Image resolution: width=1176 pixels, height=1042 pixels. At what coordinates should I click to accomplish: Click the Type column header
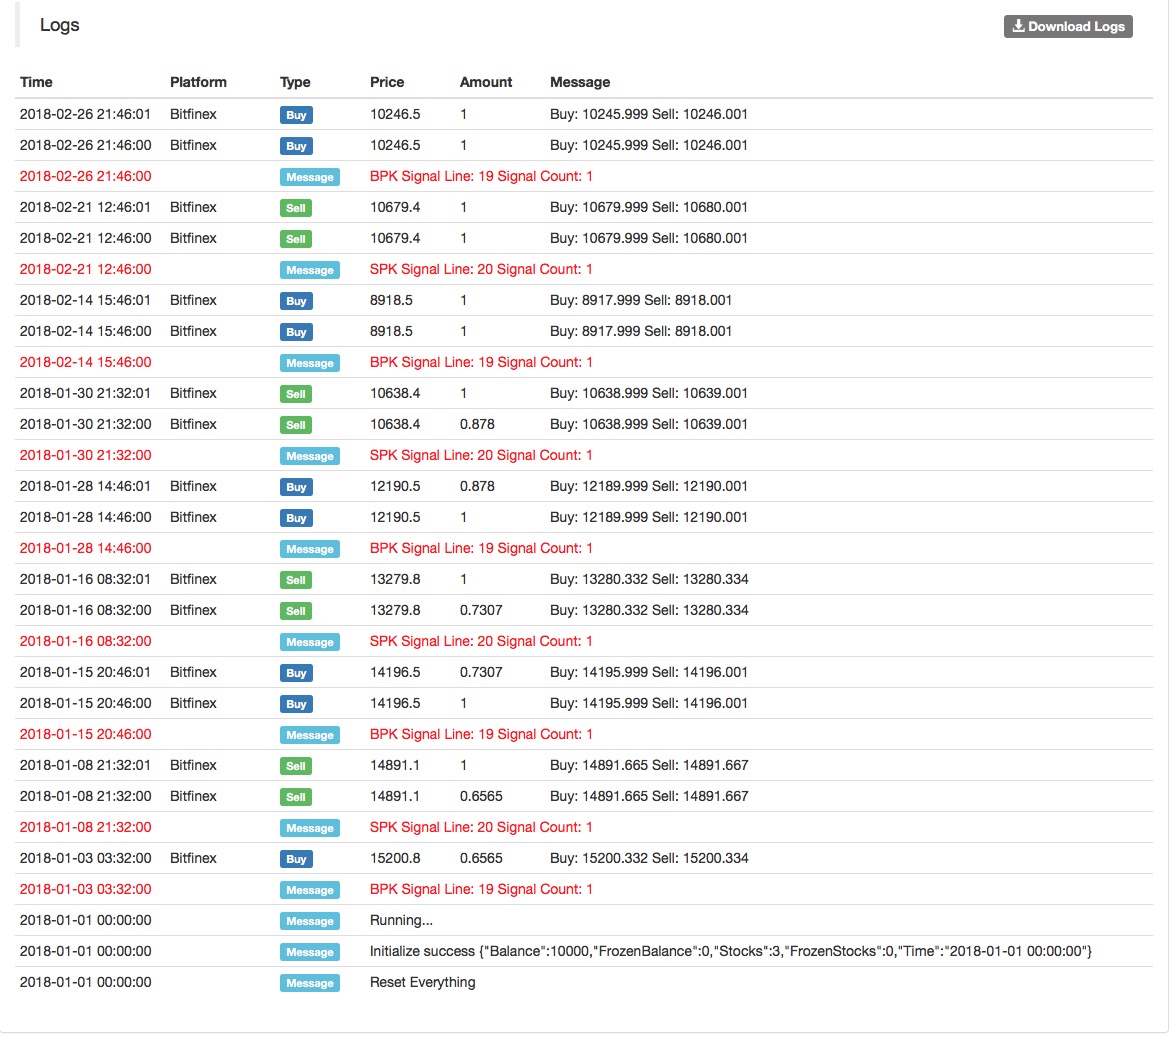click(x=295, y=83)
